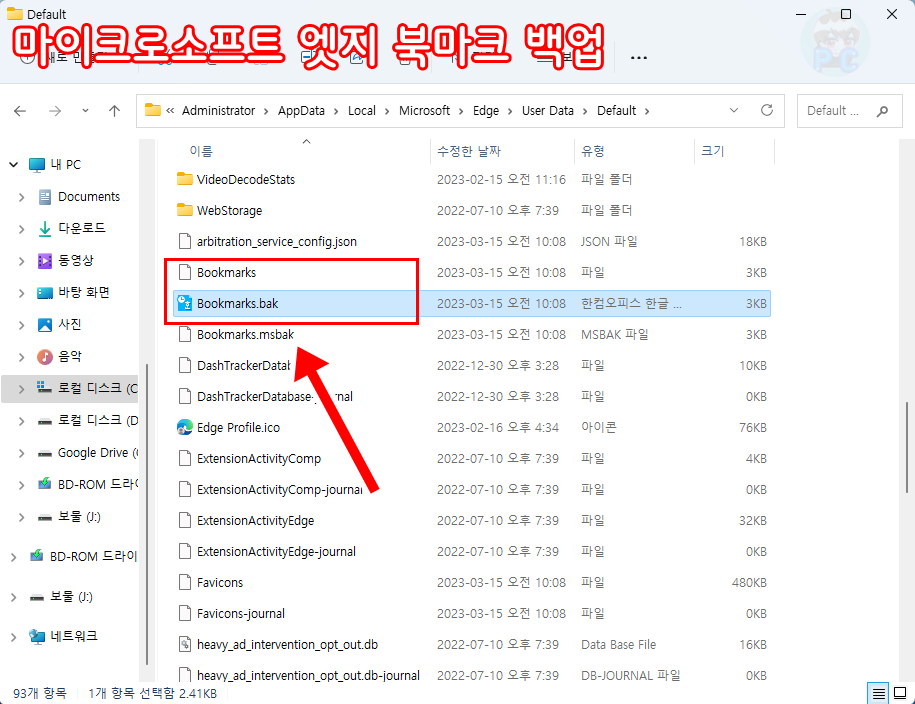Switch to details view layout
The width and height of the screenshot is (915, 704).
click(878, 693)
